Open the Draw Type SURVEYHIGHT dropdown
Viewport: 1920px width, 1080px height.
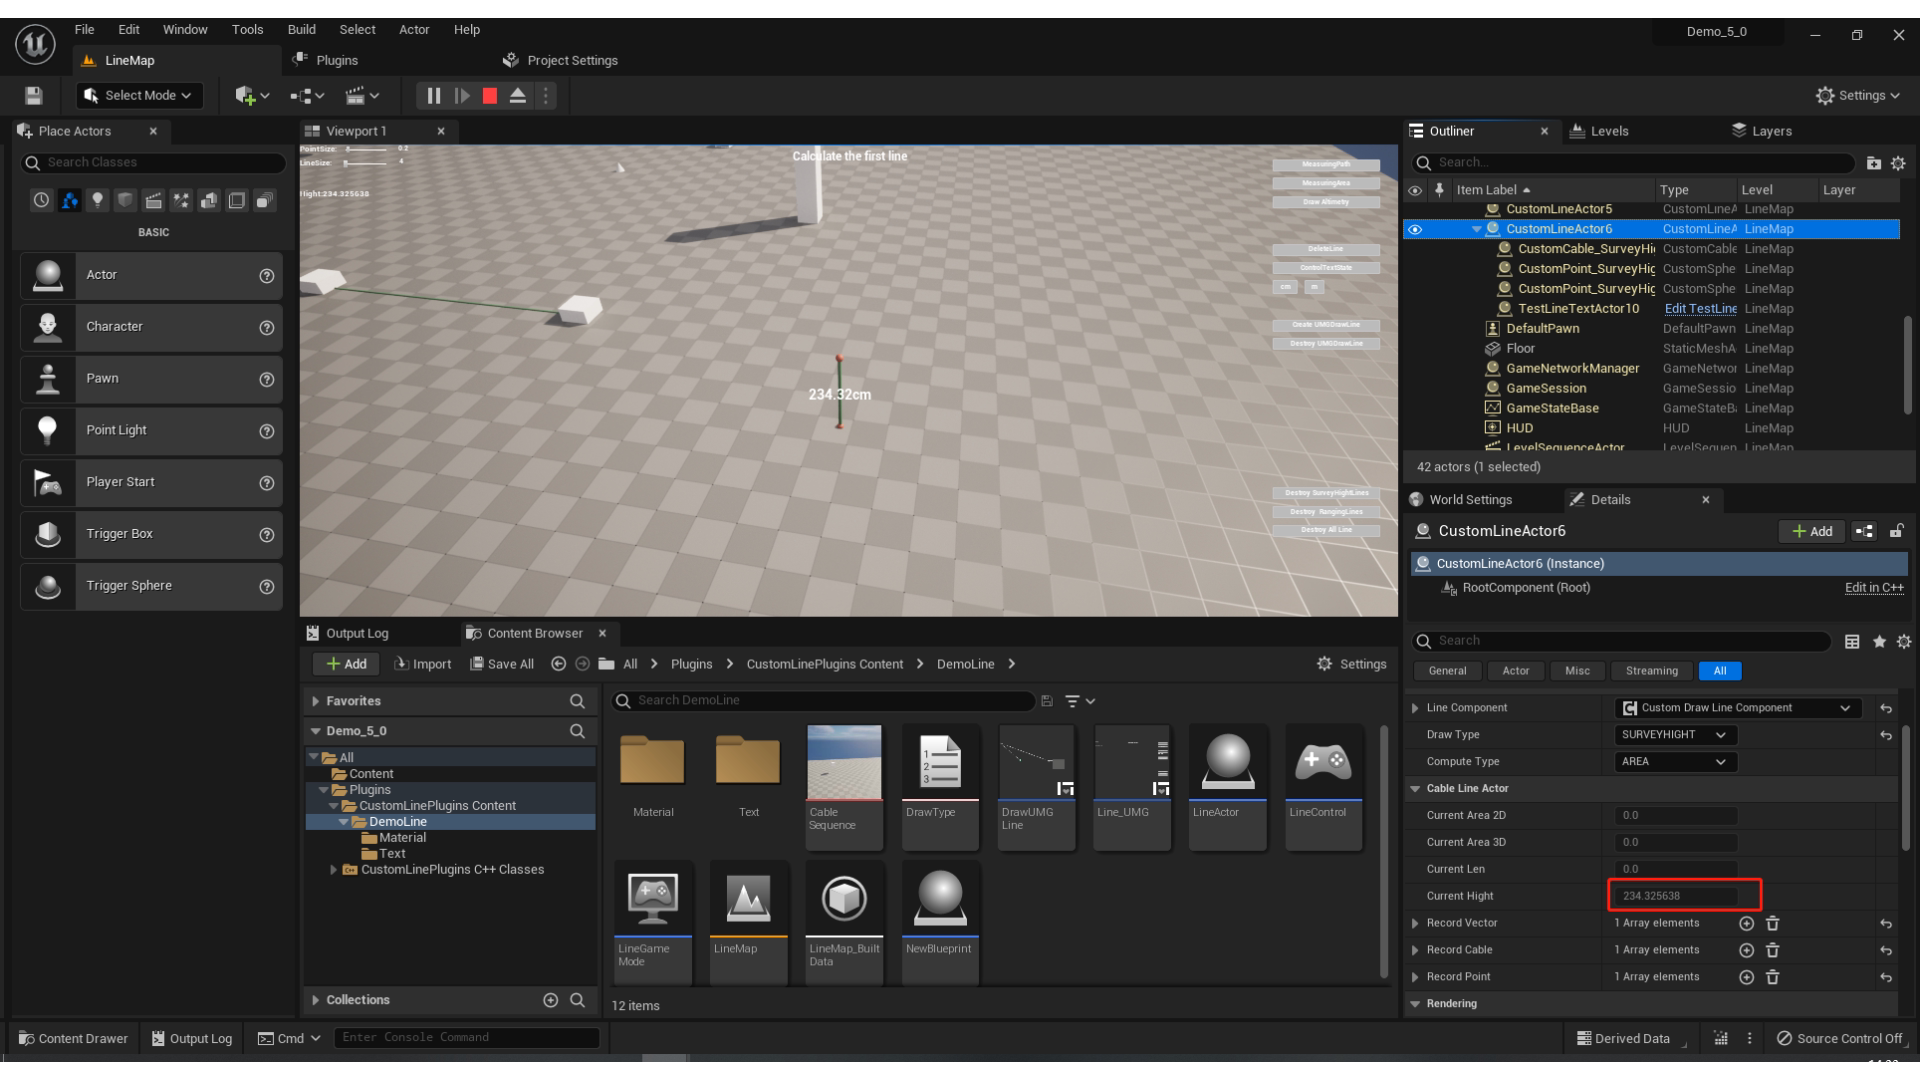click(x=1674, y=735)
